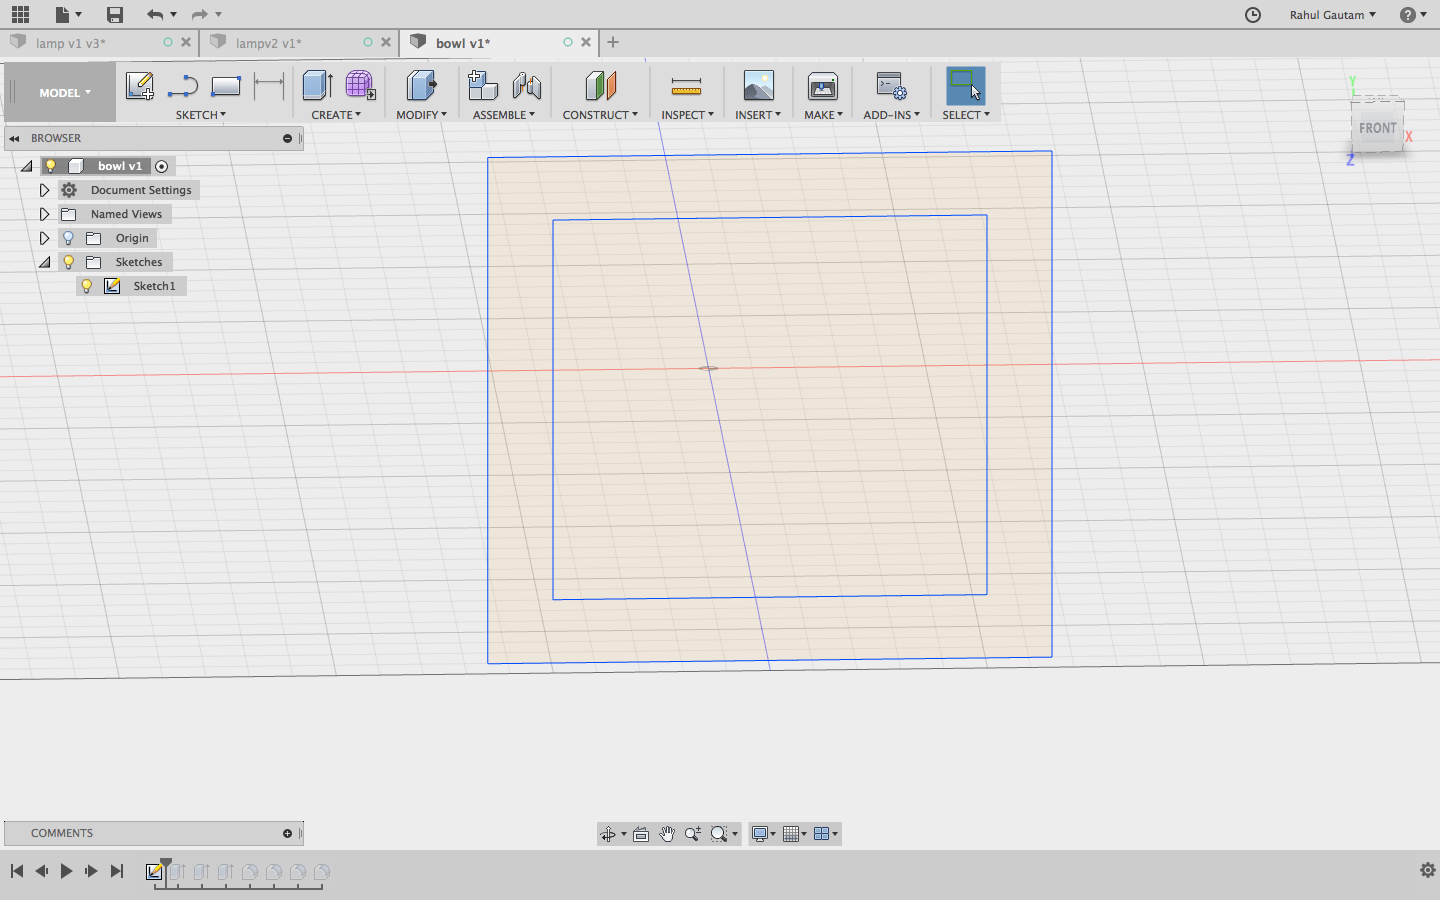
Task: Expand the Document Settings node
Action: (44, 190)
